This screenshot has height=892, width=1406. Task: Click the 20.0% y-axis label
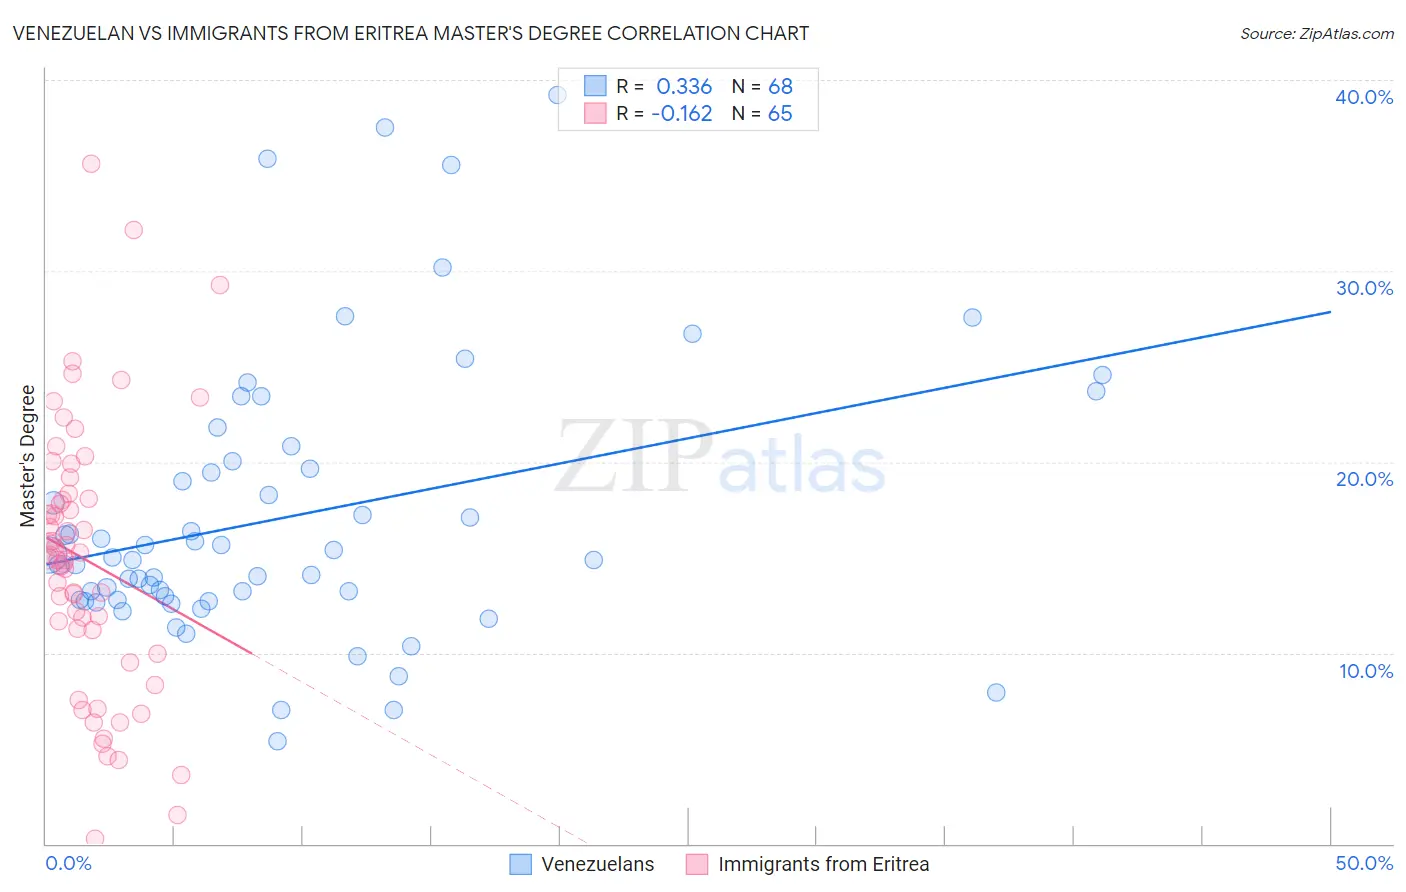(x=1364, y=479)
